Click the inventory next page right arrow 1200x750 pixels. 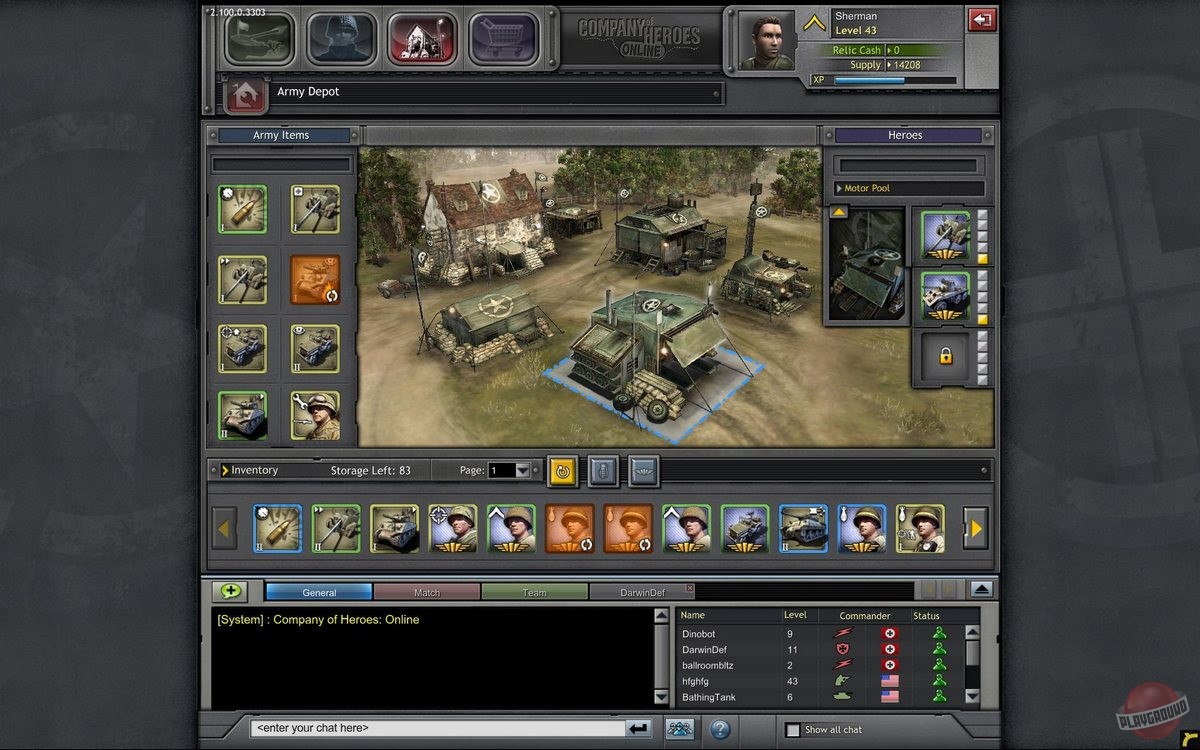975,528
